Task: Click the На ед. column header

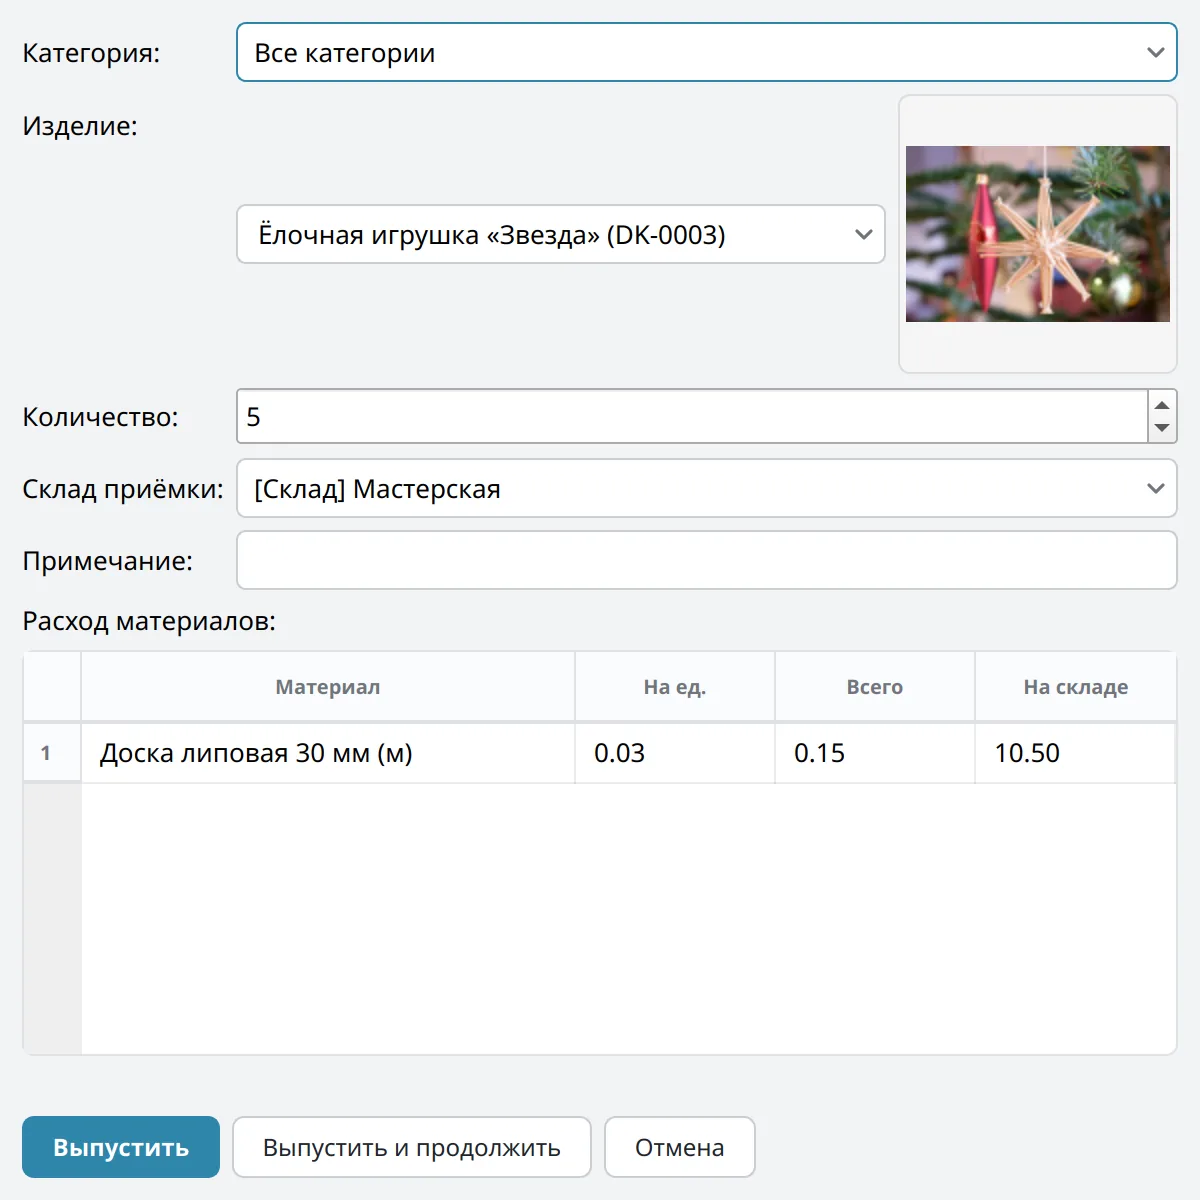Action: click(675, 687)
